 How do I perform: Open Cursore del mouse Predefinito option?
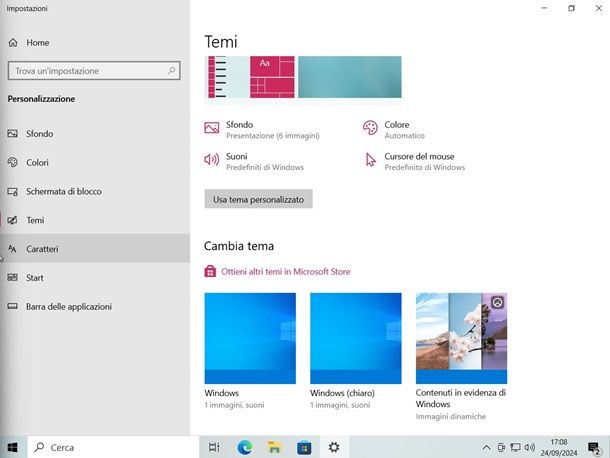(x=414, y=161)
